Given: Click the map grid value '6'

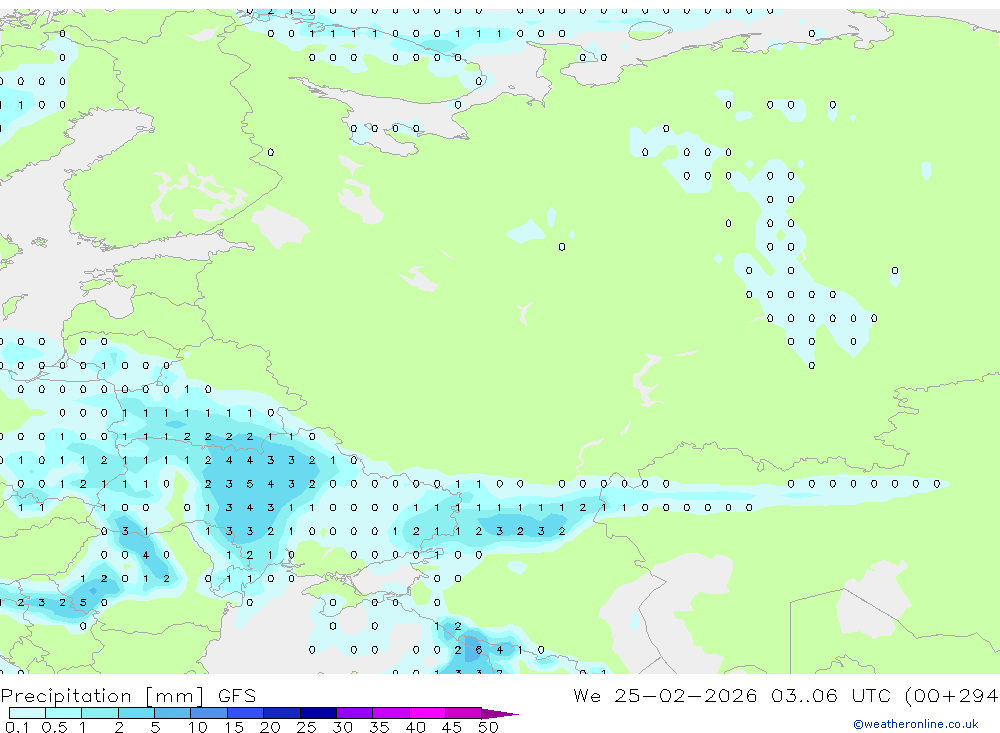Looking at the screenshot, I should coord(478,650).
